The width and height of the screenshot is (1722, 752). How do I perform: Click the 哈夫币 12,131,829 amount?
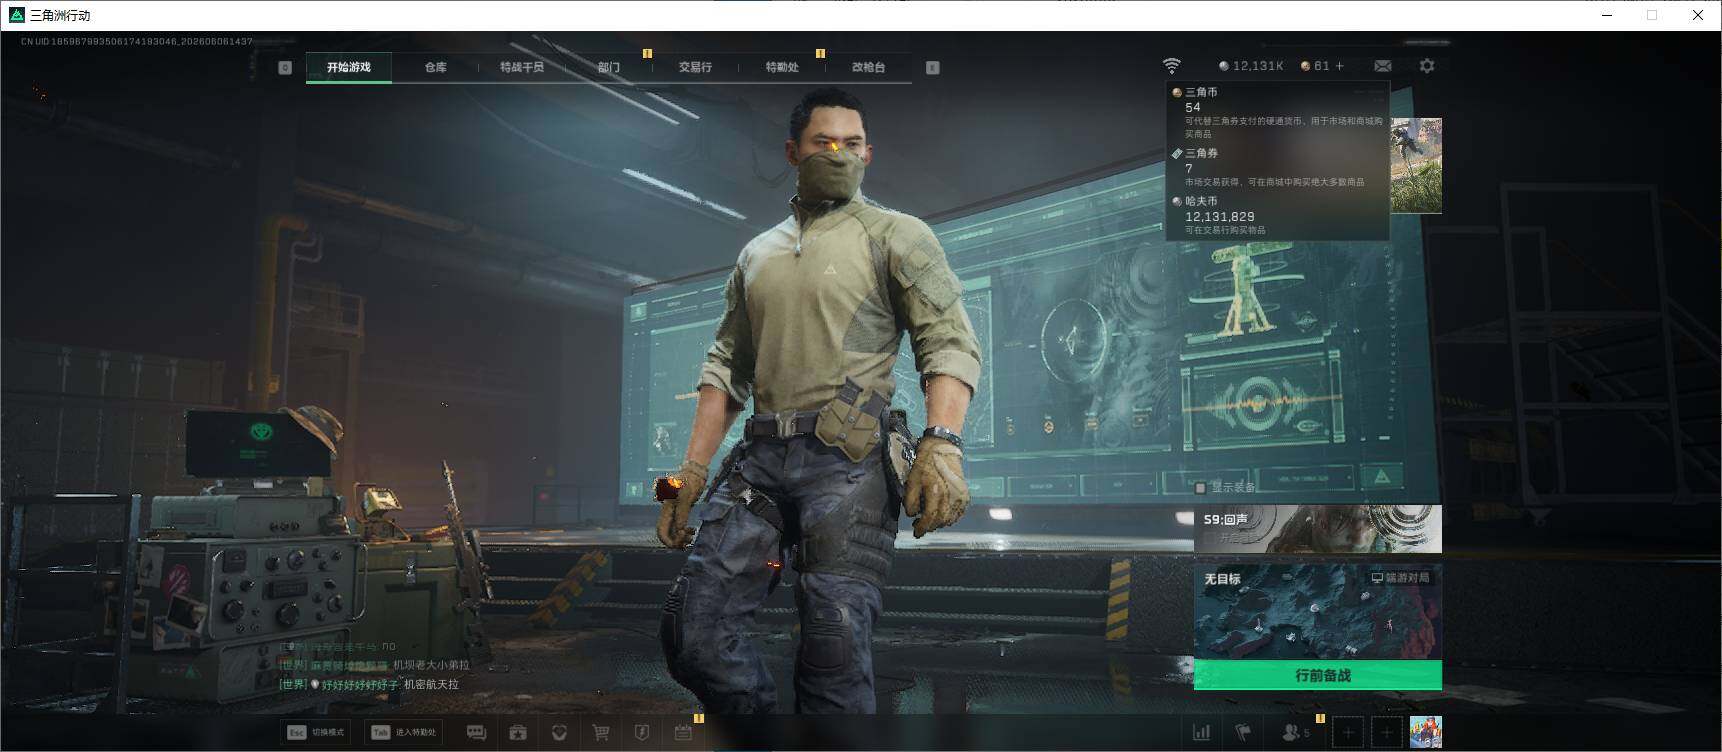click(x=1219, y=216)
